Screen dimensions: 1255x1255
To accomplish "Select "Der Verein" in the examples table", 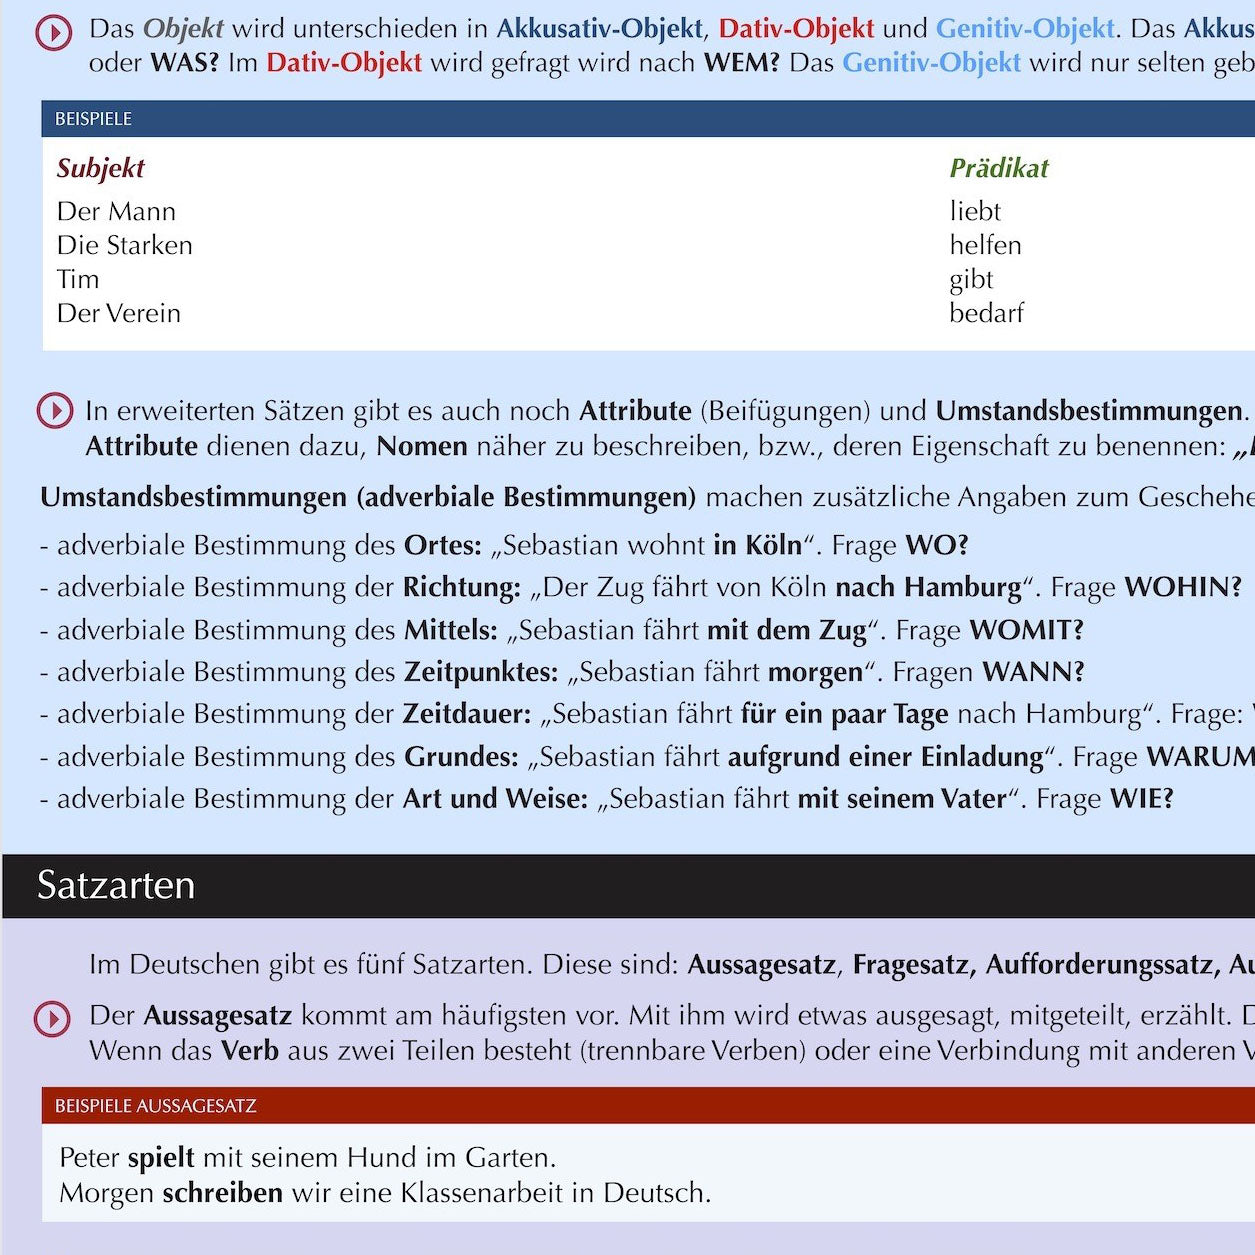I will click(x=119, y=314).
